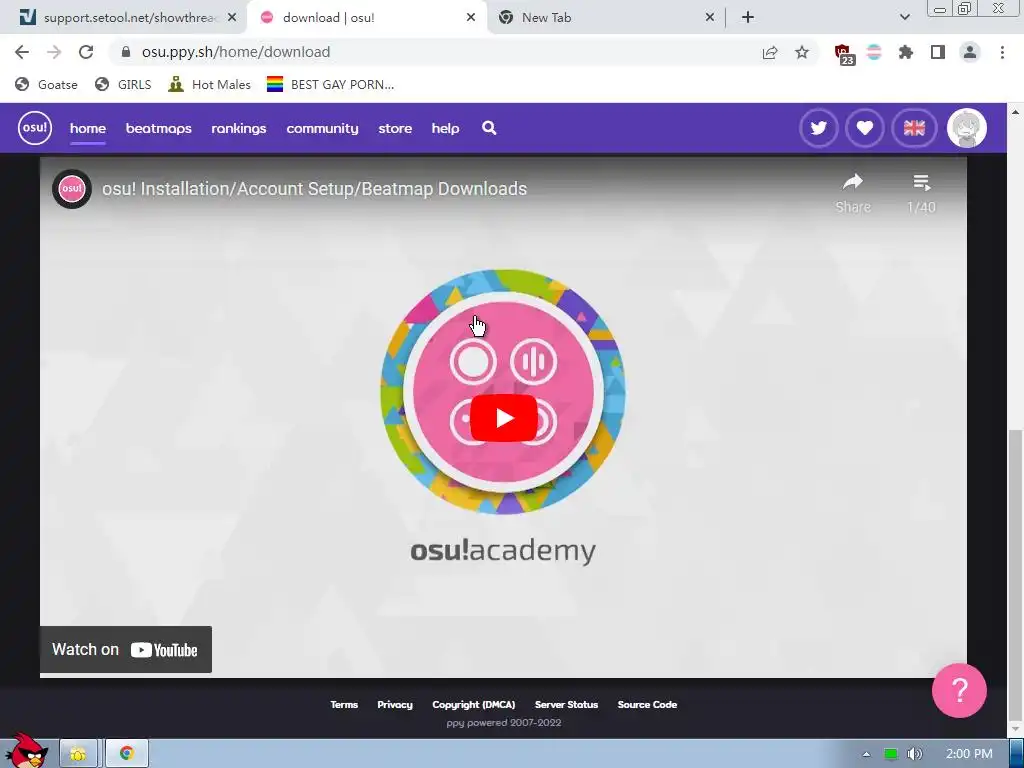Close the download | osu! tab
This screenshot has height=768, width=1024.
(x=471, y=18)
